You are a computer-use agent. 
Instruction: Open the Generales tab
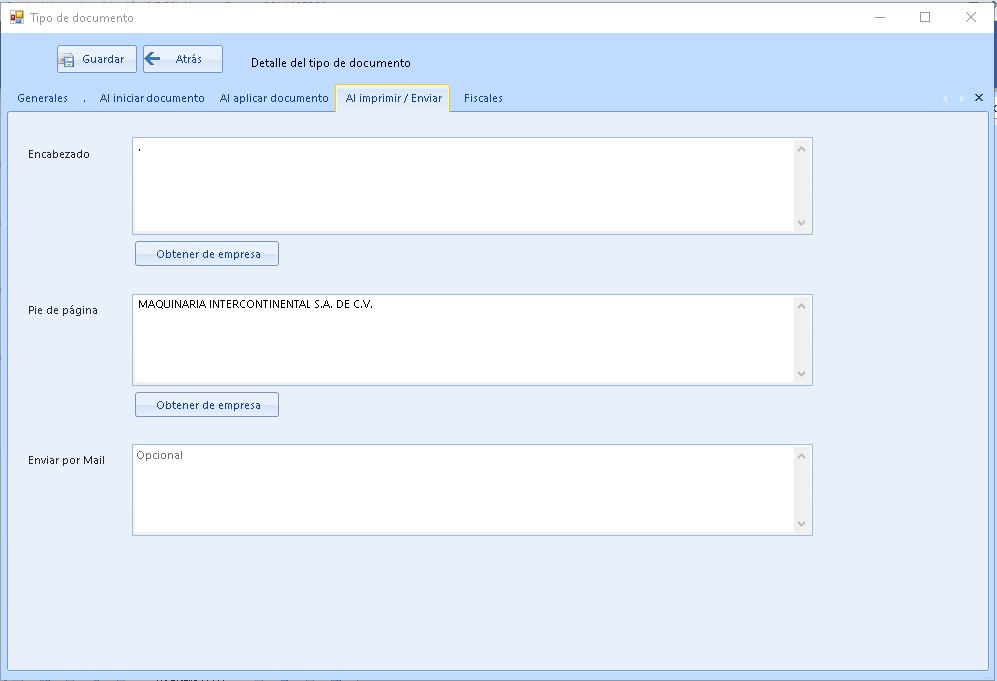(x=43, y=98)
